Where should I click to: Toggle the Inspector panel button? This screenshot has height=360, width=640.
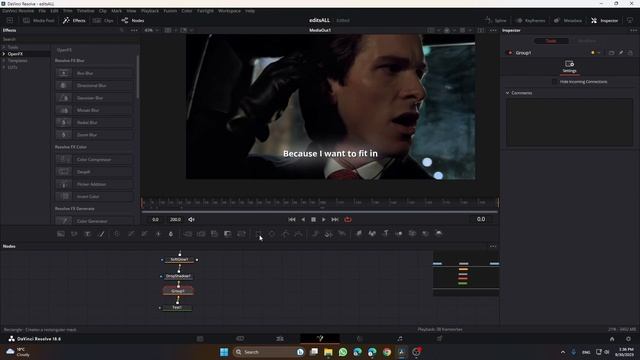coord(604,20)
